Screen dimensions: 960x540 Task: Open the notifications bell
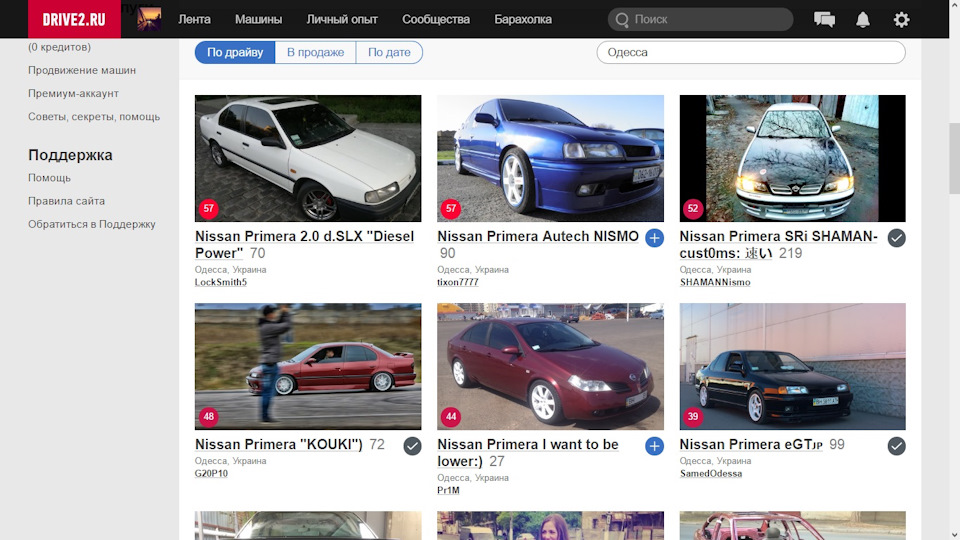(x=863, y=20)
